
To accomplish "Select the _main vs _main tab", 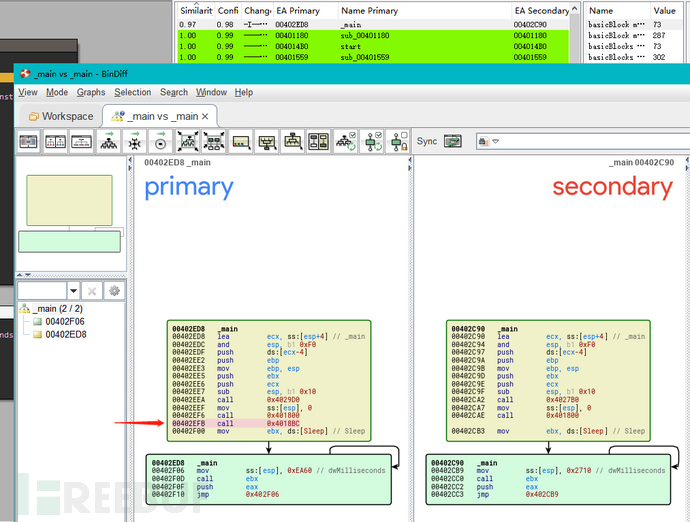I will point(159,116).
